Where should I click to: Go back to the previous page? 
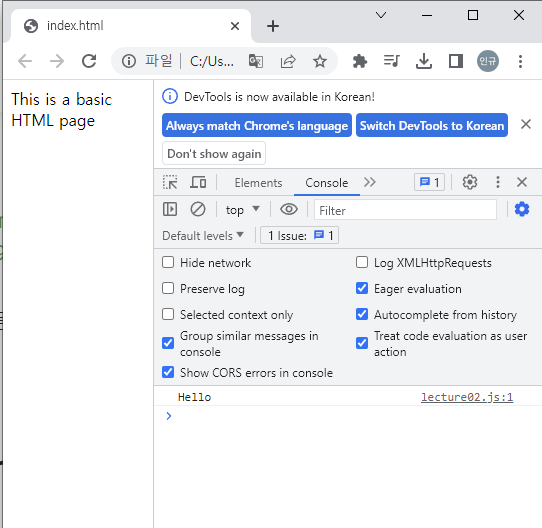(25, 62)
